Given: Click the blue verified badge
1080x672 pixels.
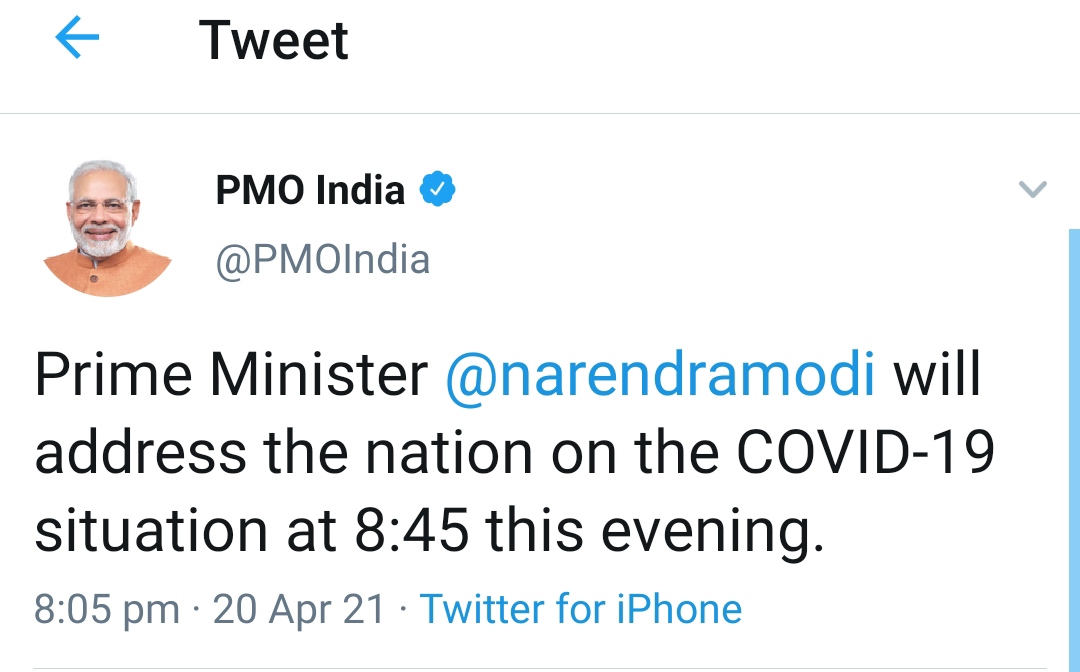Looking at the screenshot, I should pyautogui.click(x=438, y=189).
